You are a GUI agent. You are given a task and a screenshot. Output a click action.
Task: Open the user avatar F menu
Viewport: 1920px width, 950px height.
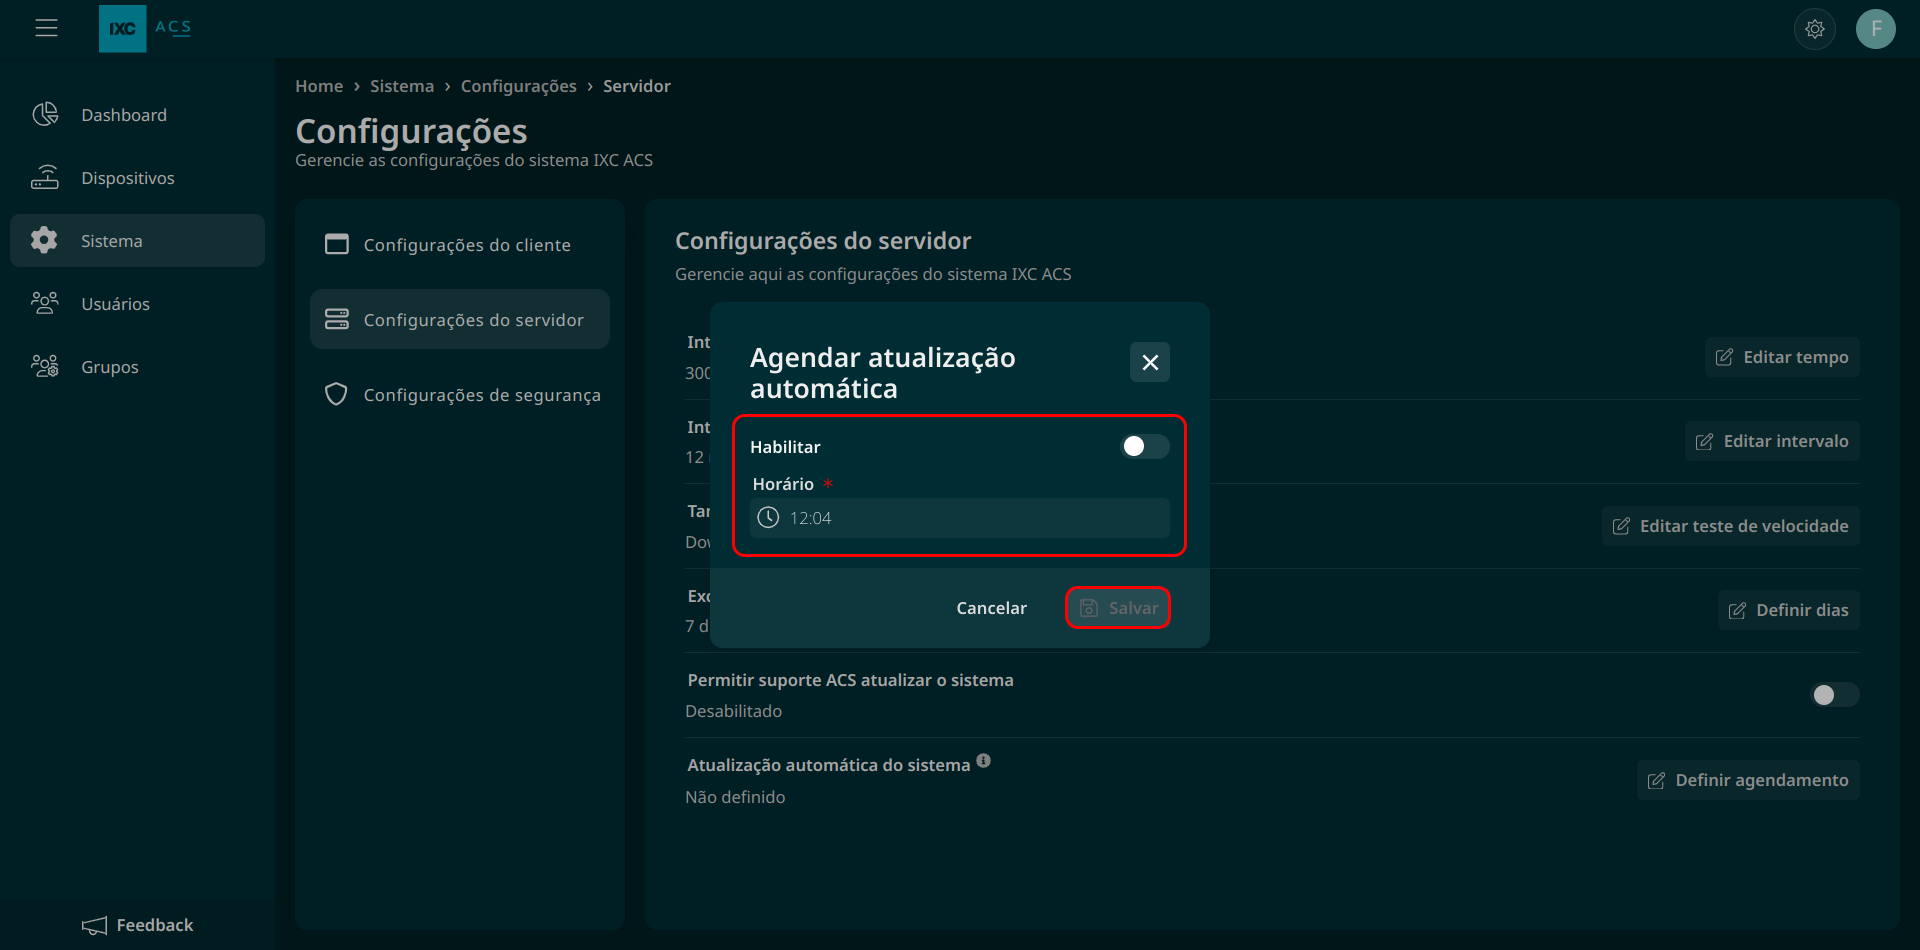coord(1876,29)
